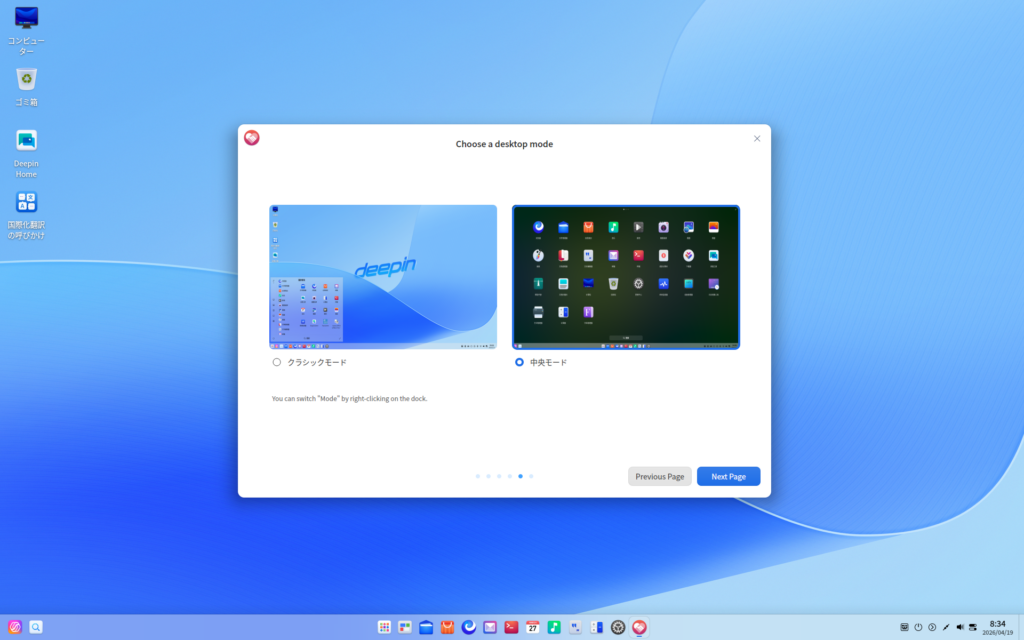Click the speaker volume icon in tray
Viewport: 1024px width, 640px height.
click(960, 627)
